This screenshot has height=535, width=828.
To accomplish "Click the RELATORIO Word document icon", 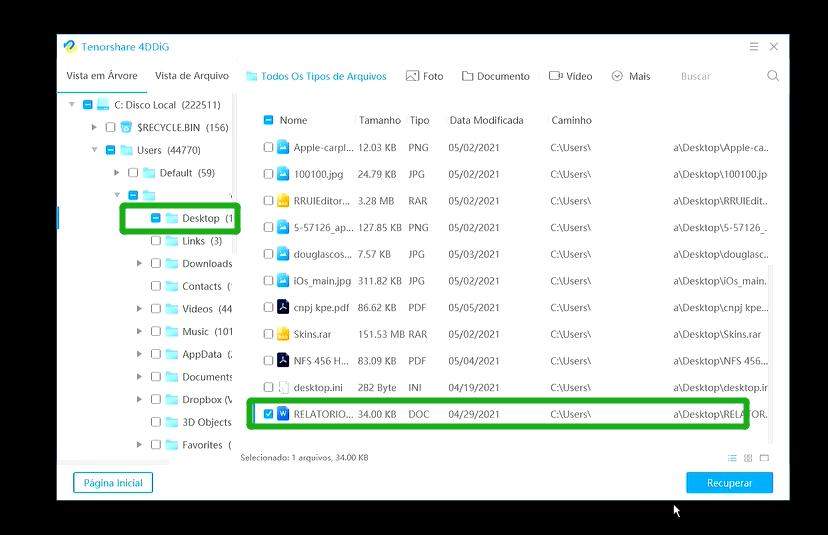I will 283,414.
